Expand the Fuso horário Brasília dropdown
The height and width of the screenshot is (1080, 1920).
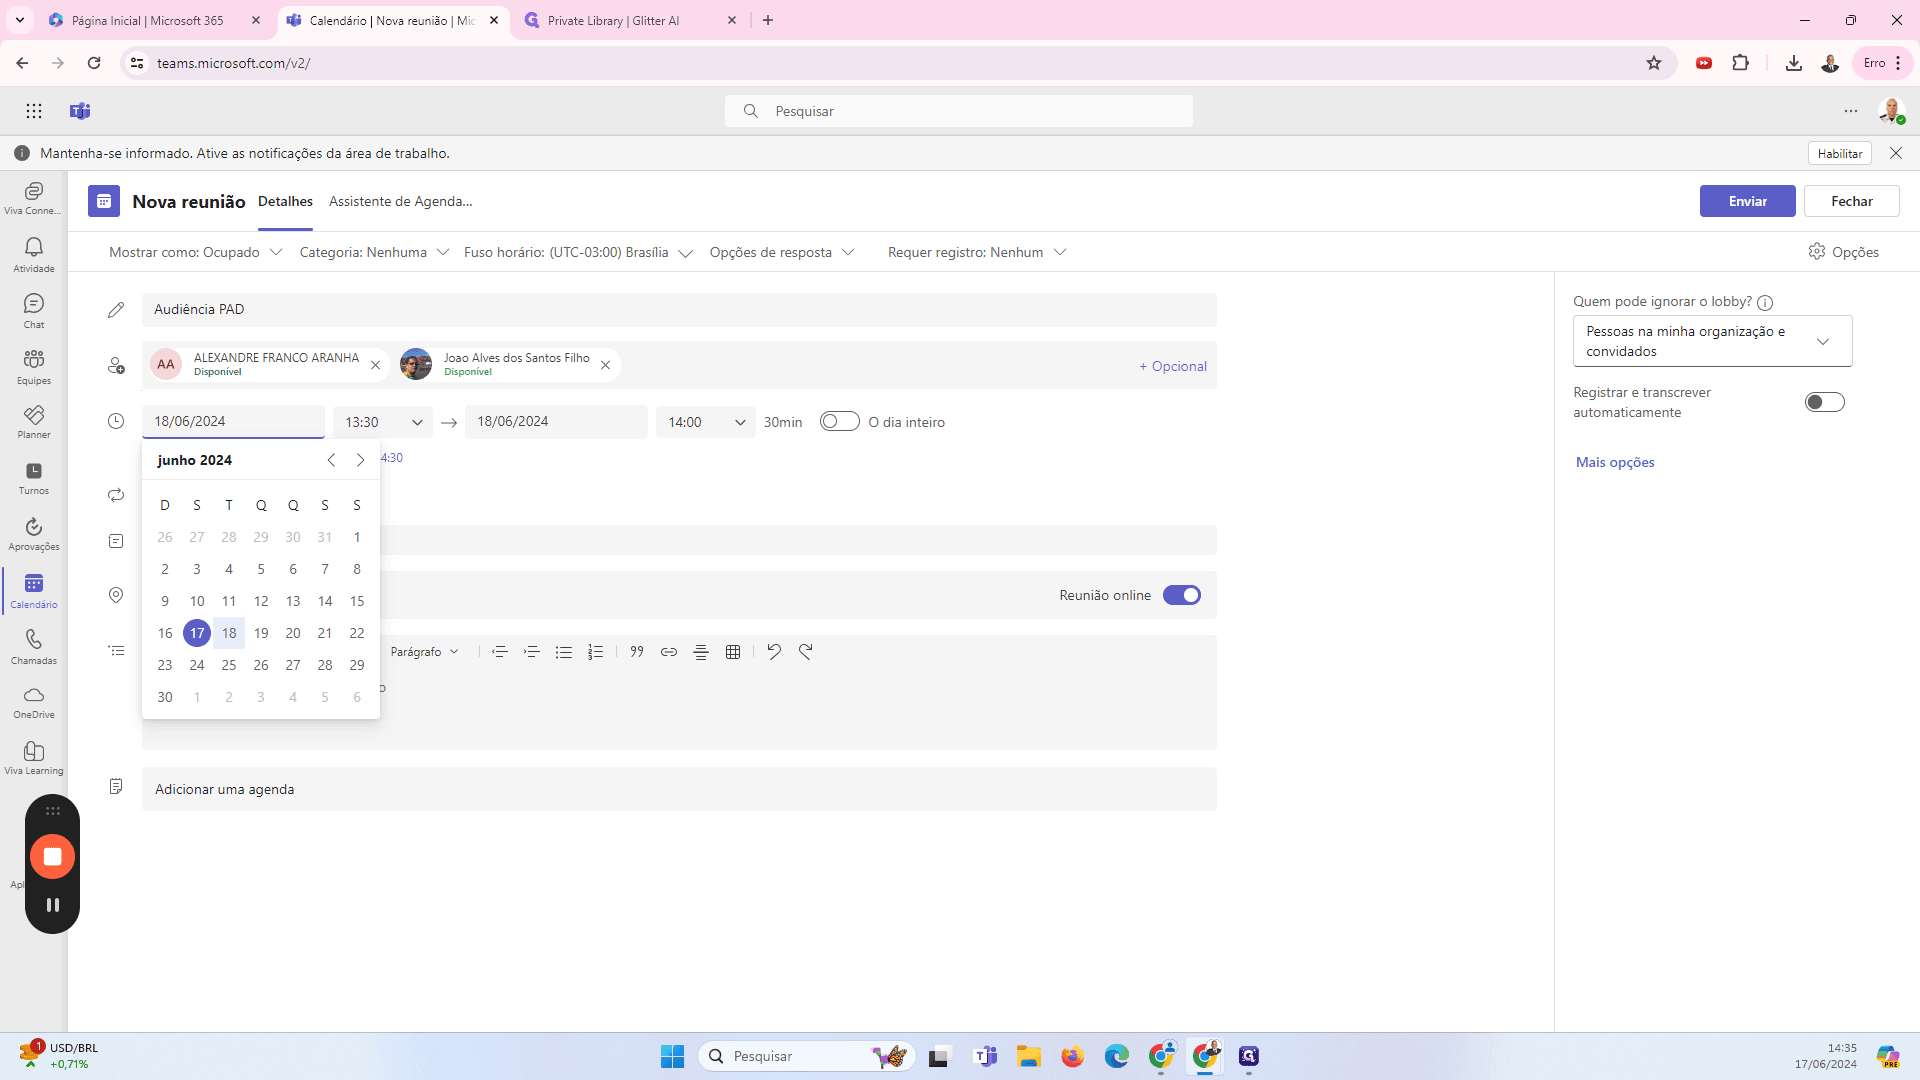pos(578,253)
